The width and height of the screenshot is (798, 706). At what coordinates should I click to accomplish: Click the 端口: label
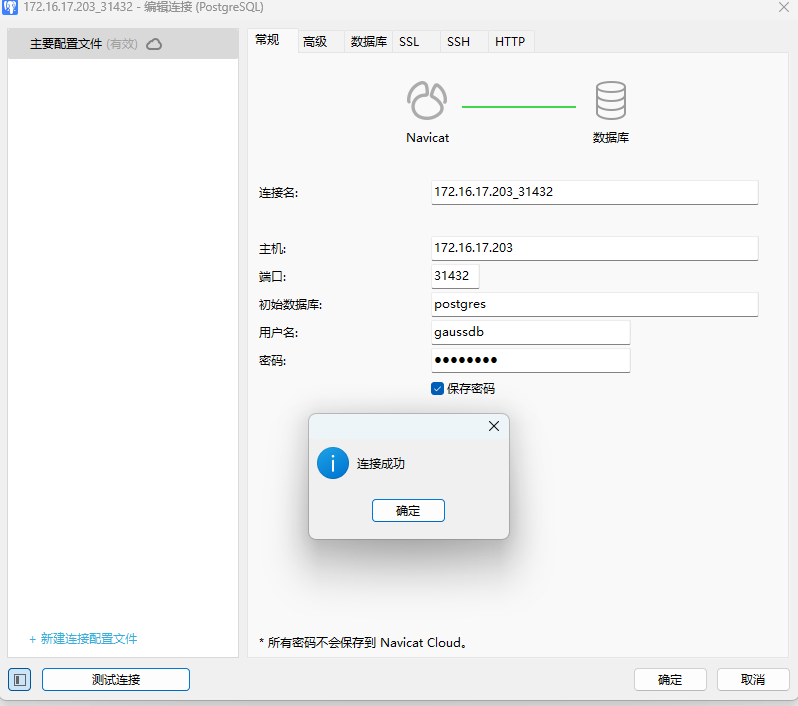tap(272, 277)
